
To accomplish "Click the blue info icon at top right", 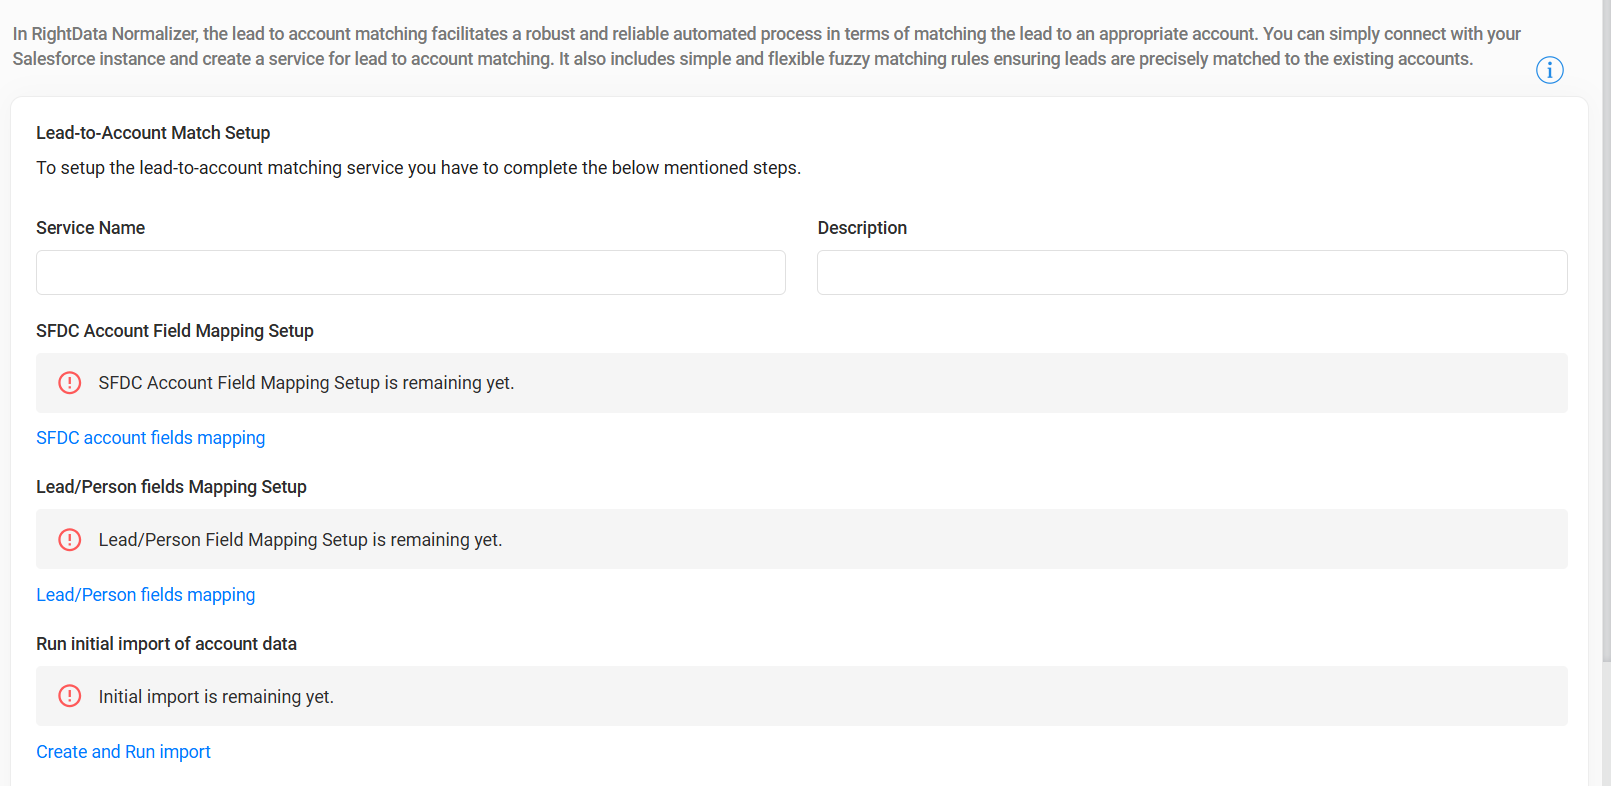I will pyautogui.click(x=1549, y=70).
